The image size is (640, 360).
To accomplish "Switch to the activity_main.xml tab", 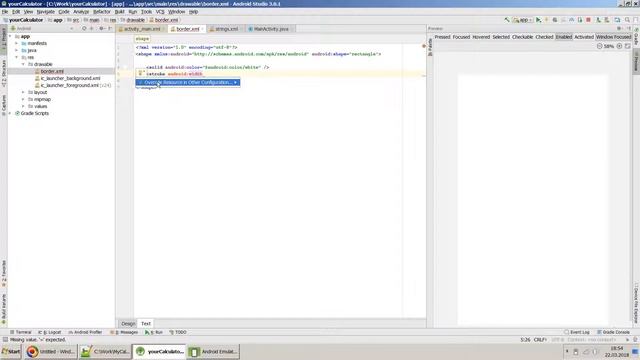I will (x=142, y=29).
